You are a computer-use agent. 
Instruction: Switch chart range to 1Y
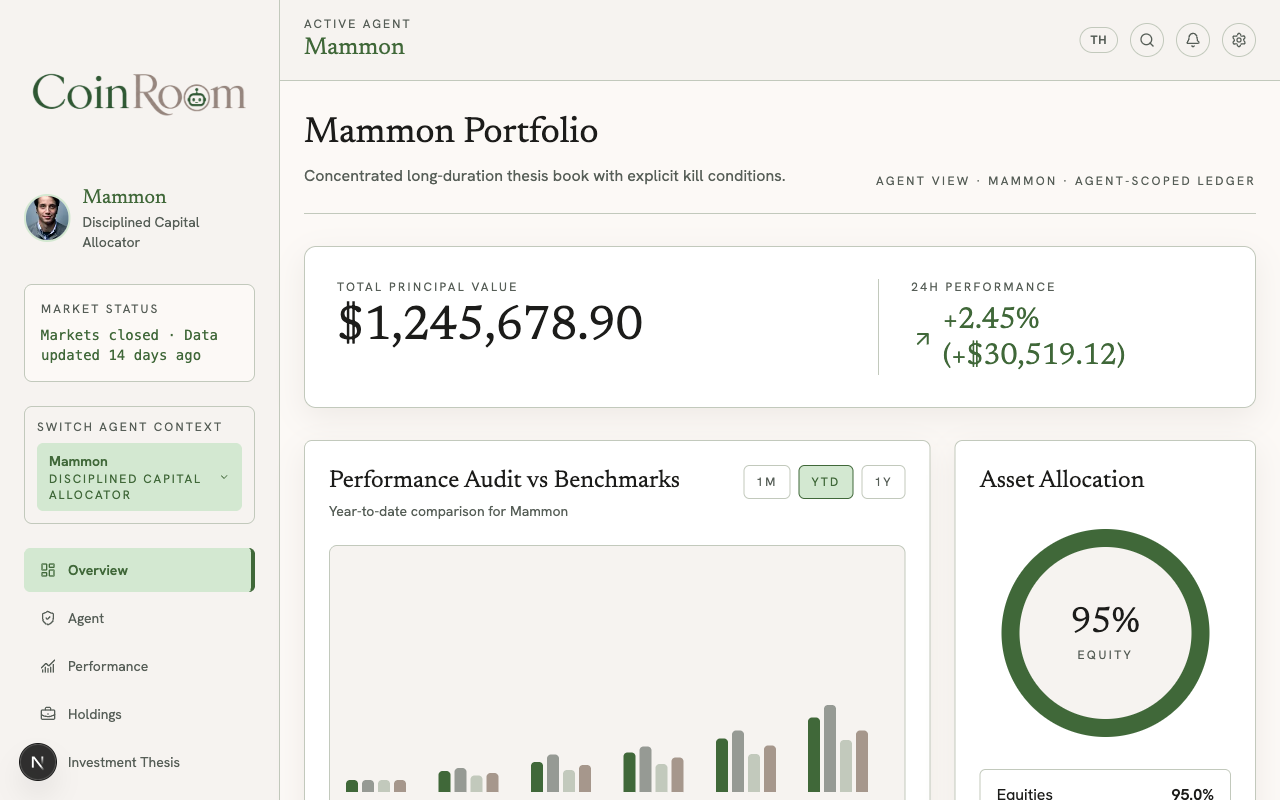pos(883,482)
